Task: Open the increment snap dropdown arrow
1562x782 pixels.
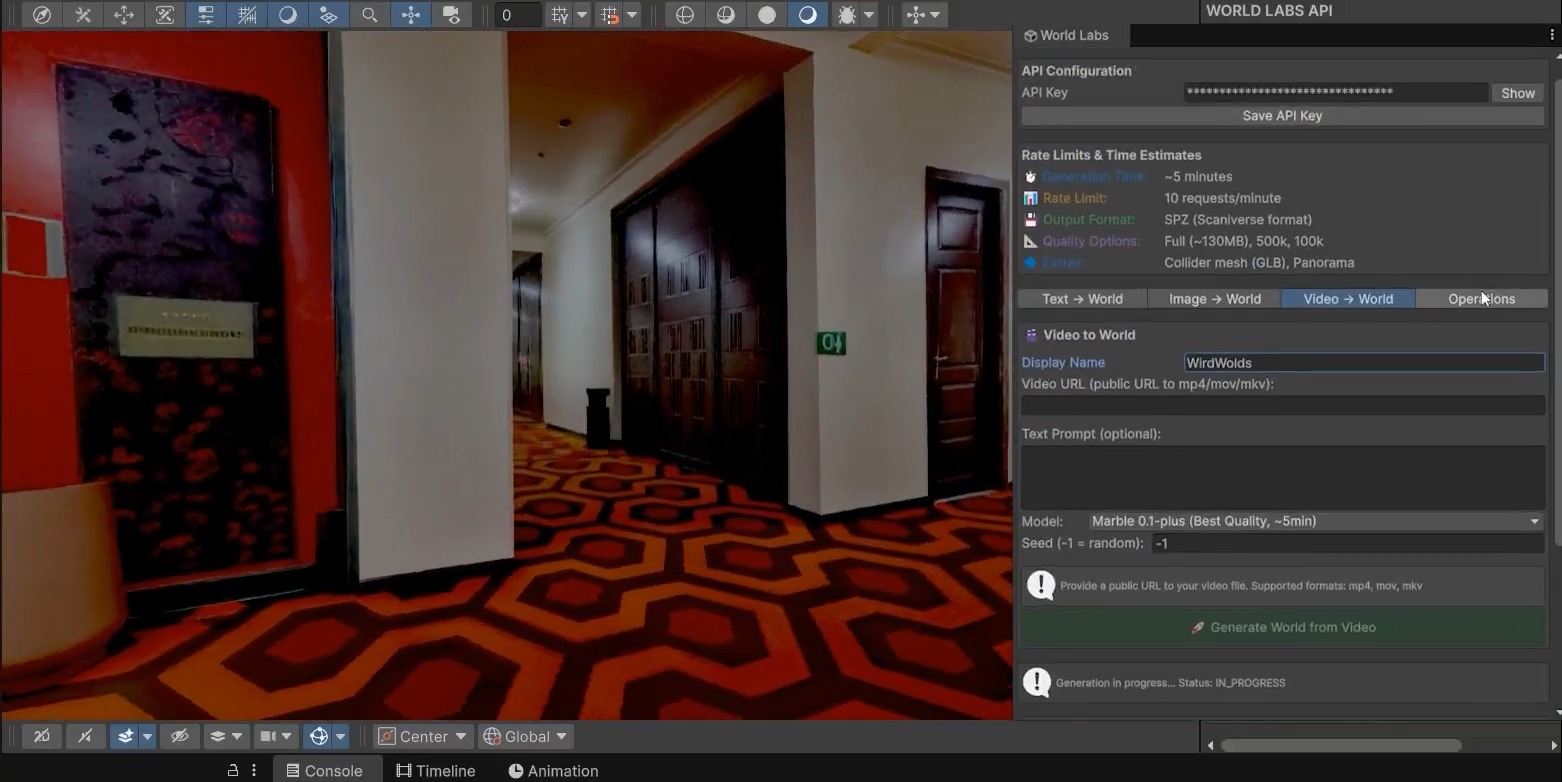Action: 632,15
